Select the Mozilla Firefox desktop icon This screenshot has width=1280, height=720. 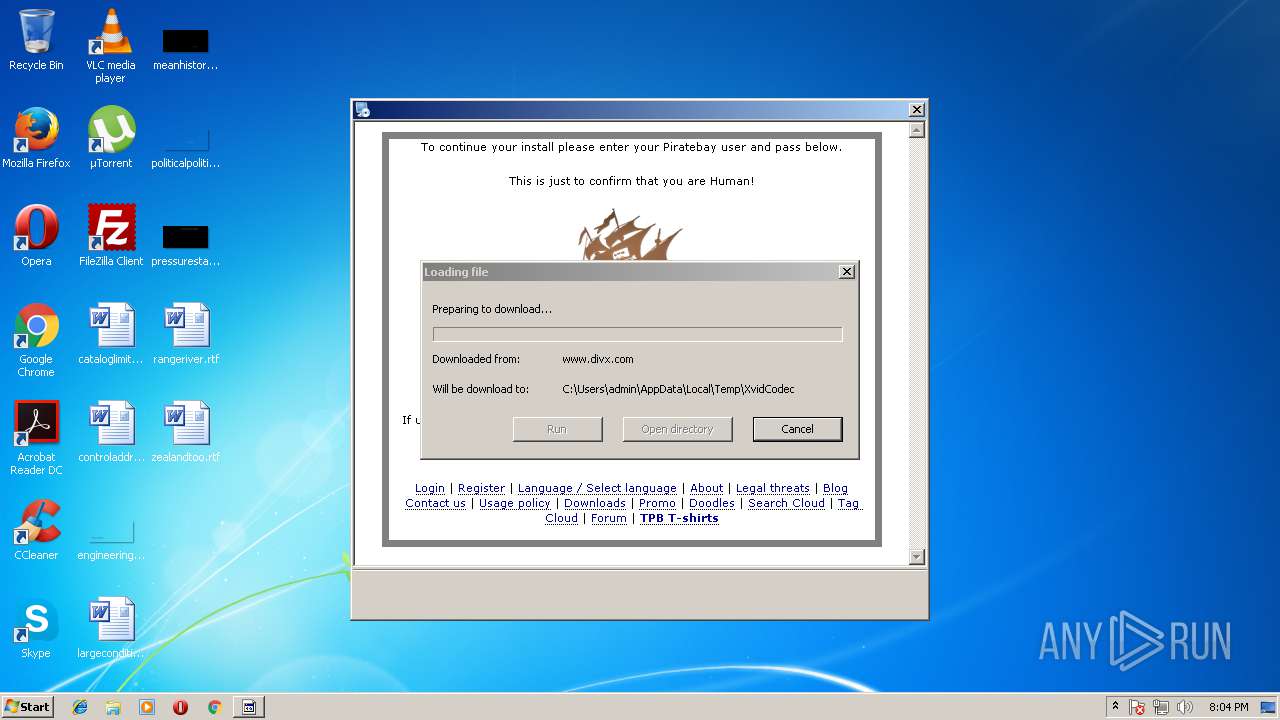36,138
